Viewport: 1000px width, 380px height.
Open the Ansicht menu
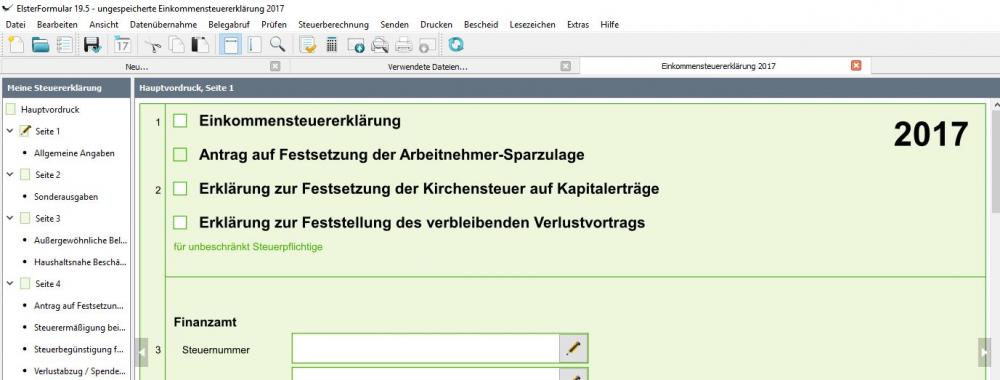[x=103, y=24]
